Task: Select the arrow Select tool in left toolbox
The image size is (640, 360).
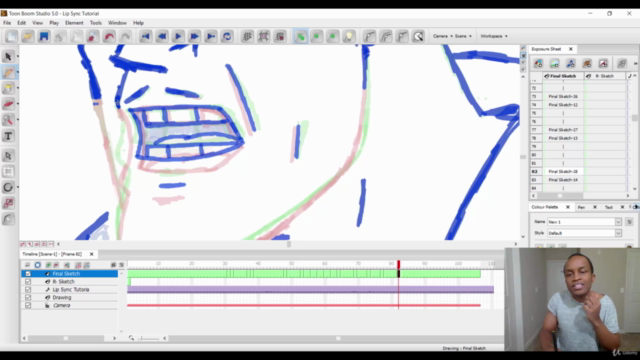Action: coord(8,56)
